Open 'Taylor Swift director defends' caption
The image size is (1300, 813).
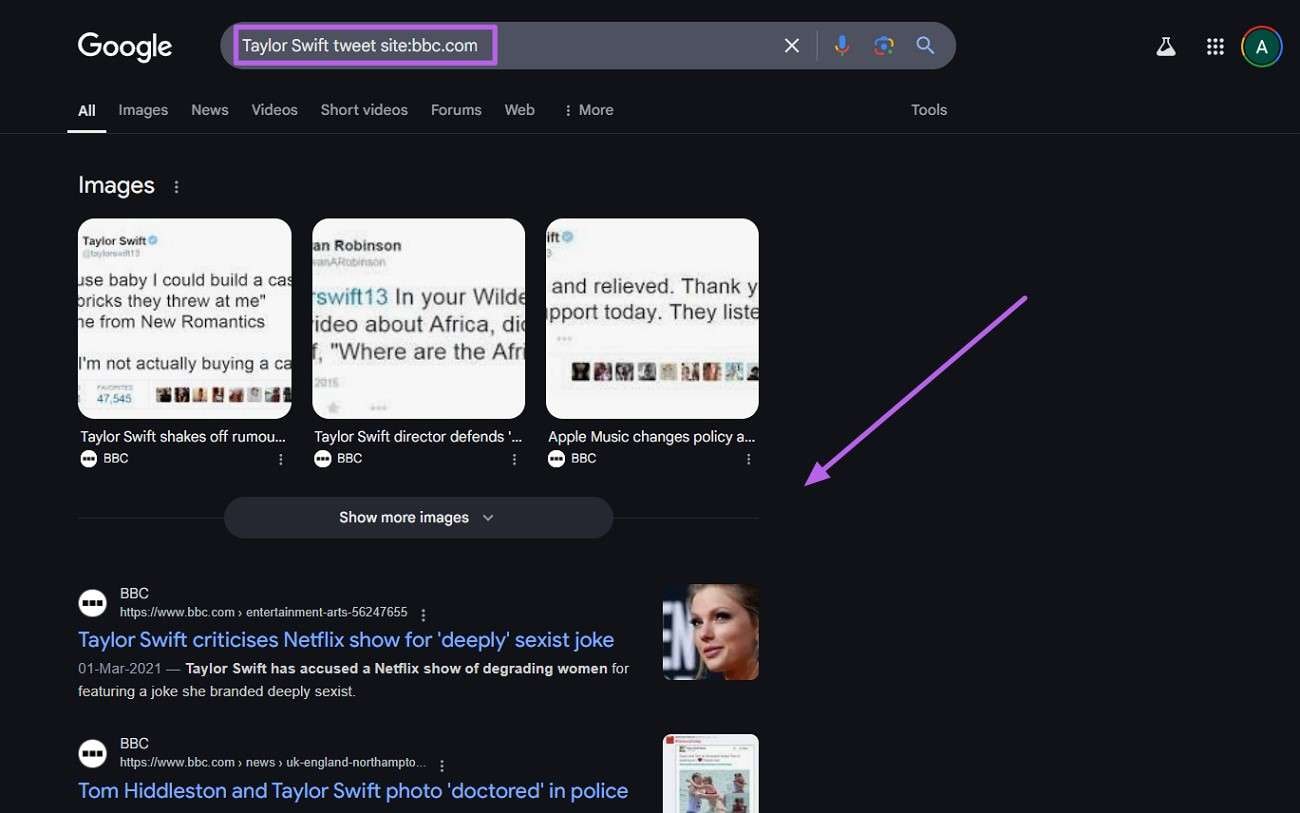pyautogui.click(x=418, y=437)
